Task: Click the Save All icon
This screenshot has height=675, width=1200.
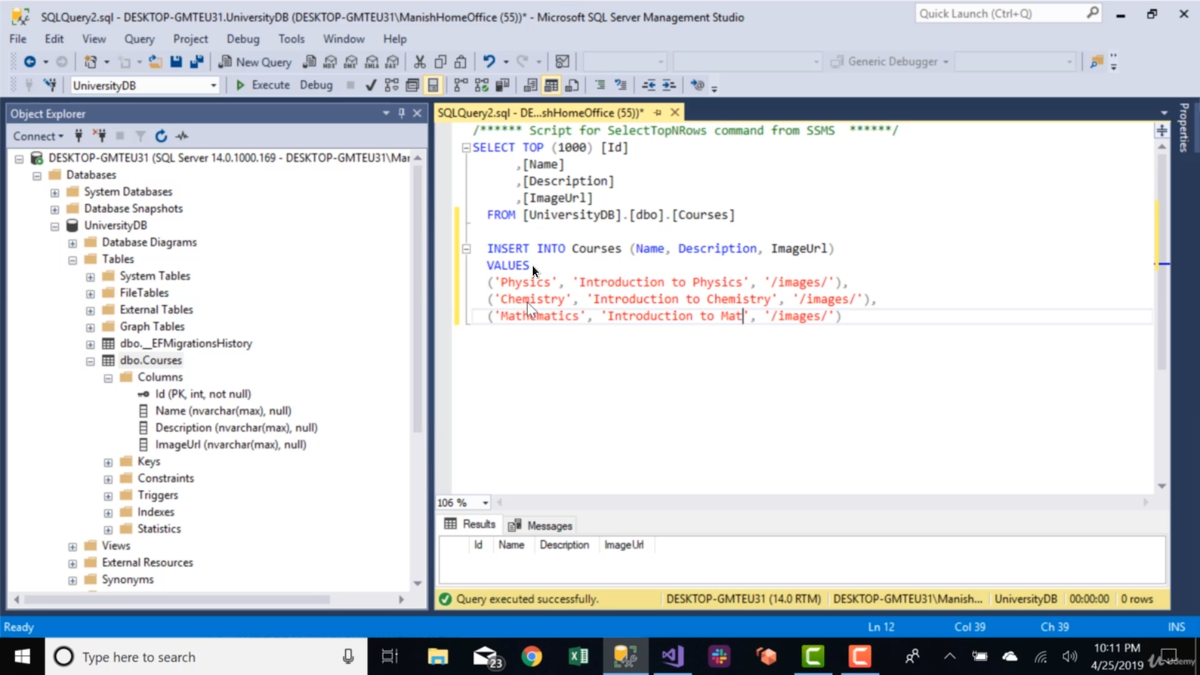Action: tap(197, 62)
